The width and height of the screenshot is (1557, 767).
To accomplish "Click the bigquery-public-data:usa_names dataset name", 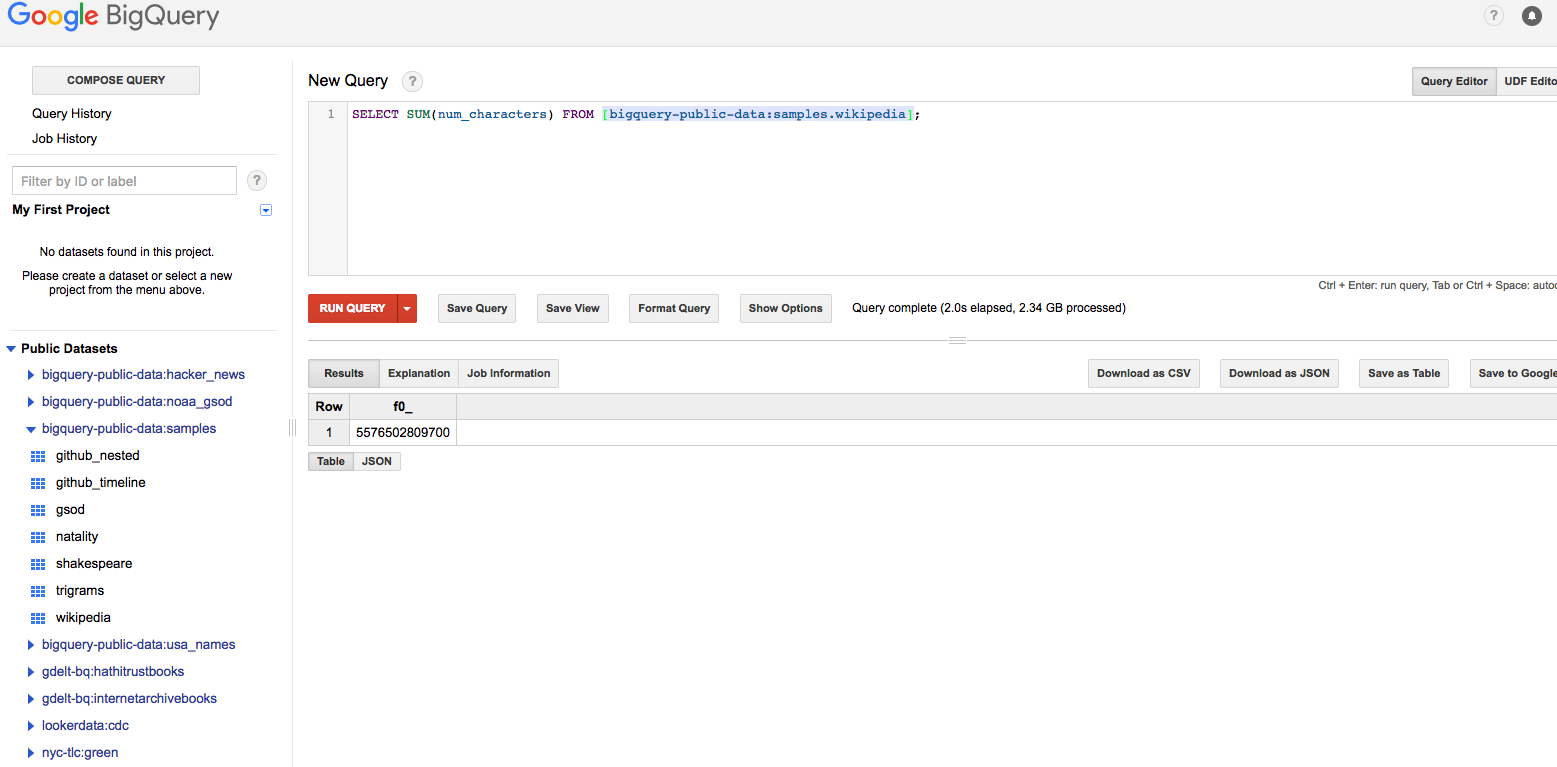I will [139, 645].
